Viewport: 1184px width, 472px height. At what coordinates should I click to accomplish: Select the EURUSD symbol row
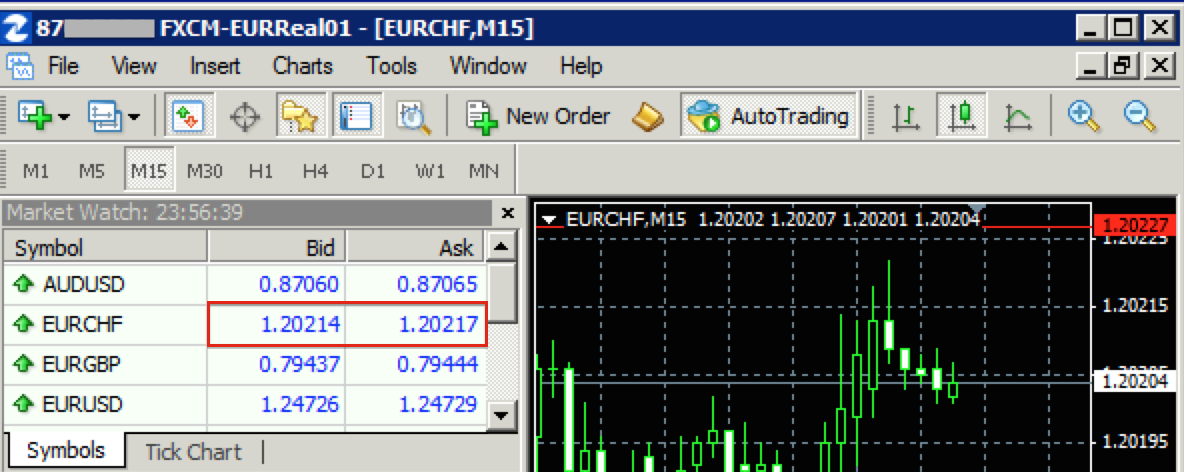click(x=244, y=404)
